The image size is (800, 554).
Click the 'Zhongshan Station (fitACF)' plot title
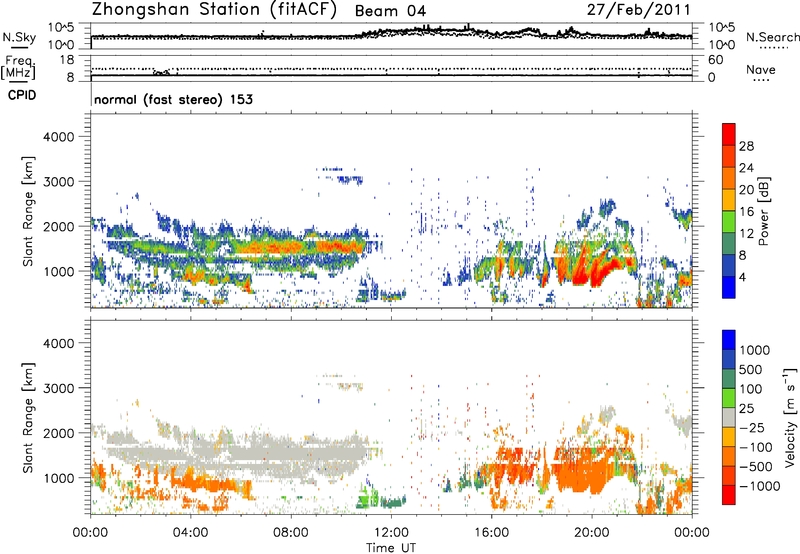coord(214,10)
